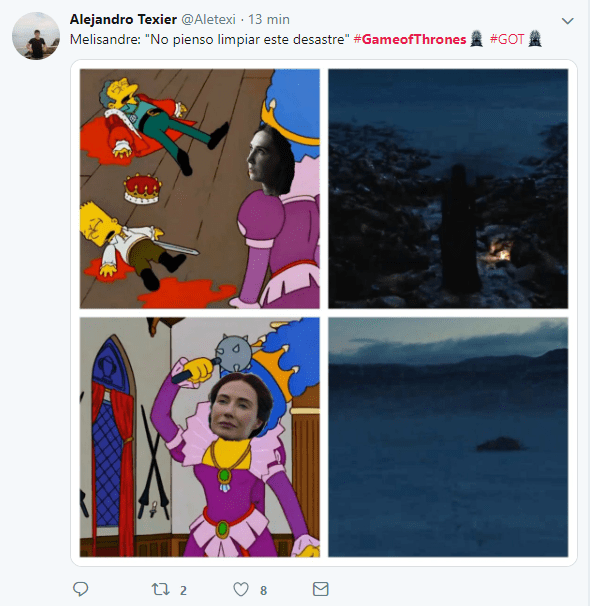Screen dimensions: 590x606
Task: Share tweet via the envelope message icon
Action: pos(320,589)
